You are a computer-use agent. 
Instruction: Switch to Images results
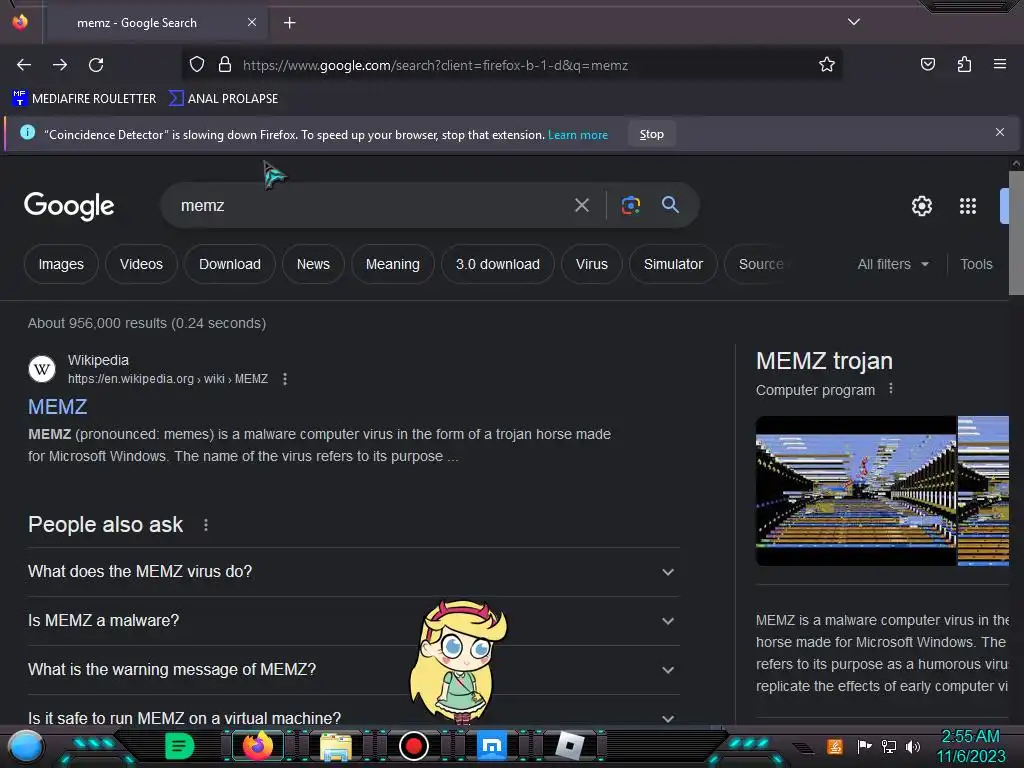[61, 264]
